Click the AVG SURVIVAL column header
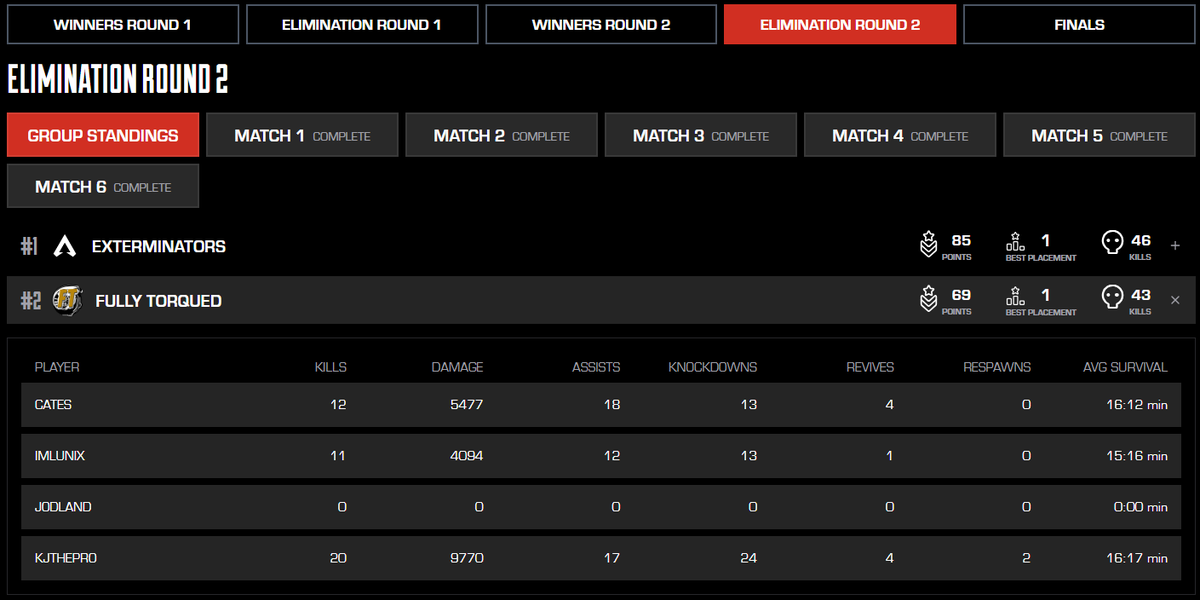This screenshot has width=1200, height=600. (1125, 367)
